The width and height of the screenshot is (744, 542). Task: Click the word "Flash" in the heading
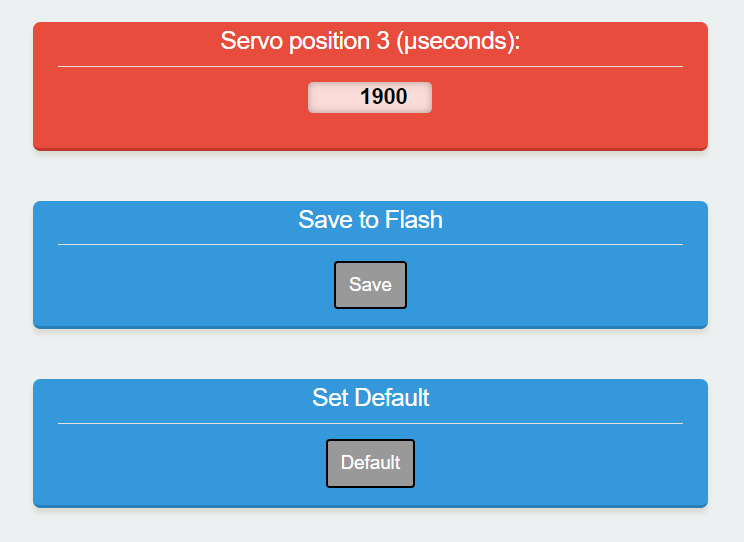[414, 219]
